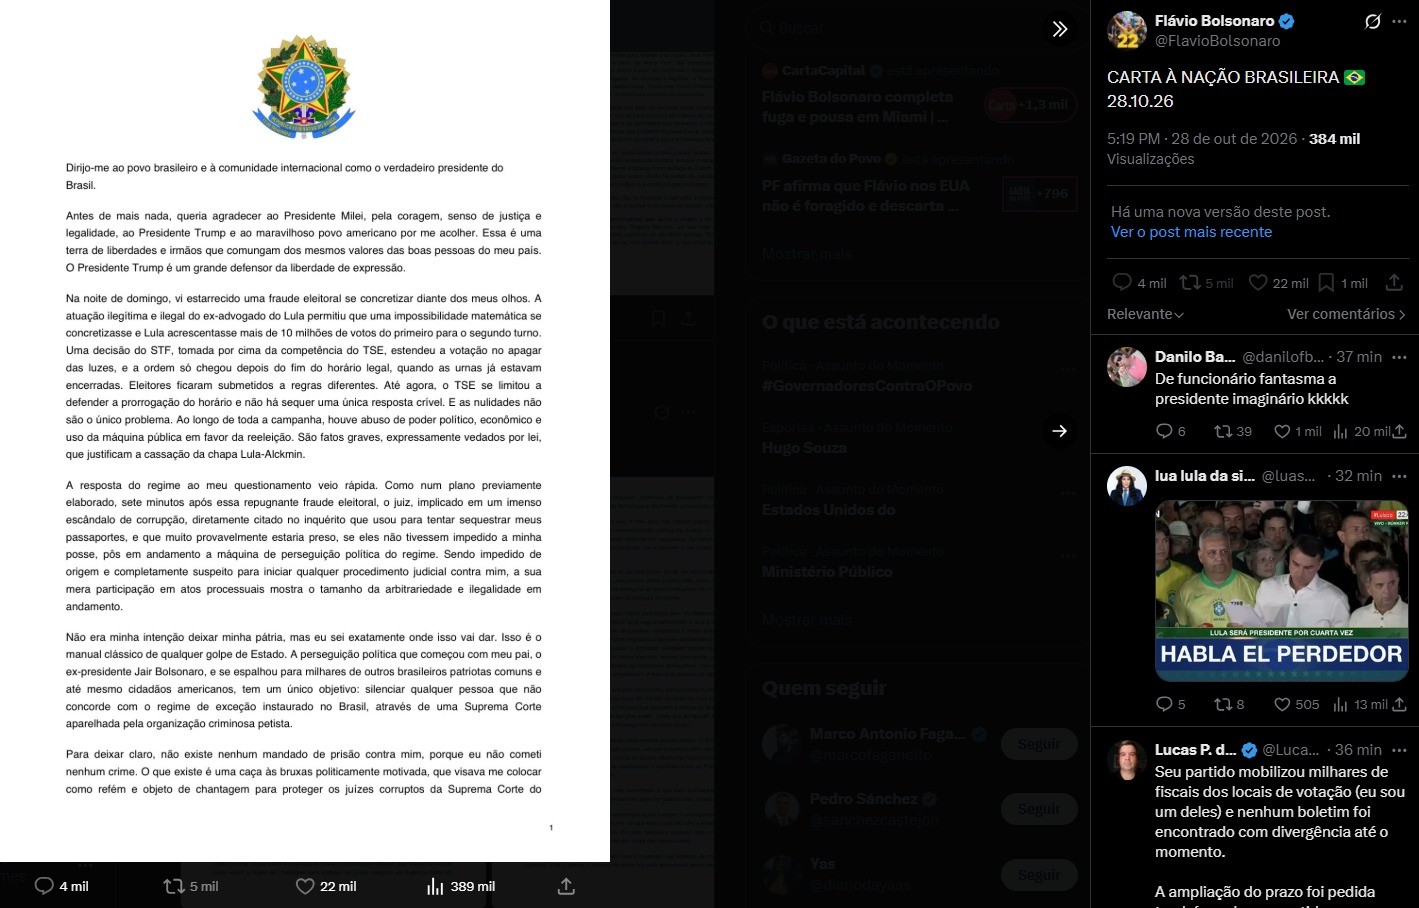Like the main post showing 22 mil in side panel
1419x908 pixels.
[1278, 283]
